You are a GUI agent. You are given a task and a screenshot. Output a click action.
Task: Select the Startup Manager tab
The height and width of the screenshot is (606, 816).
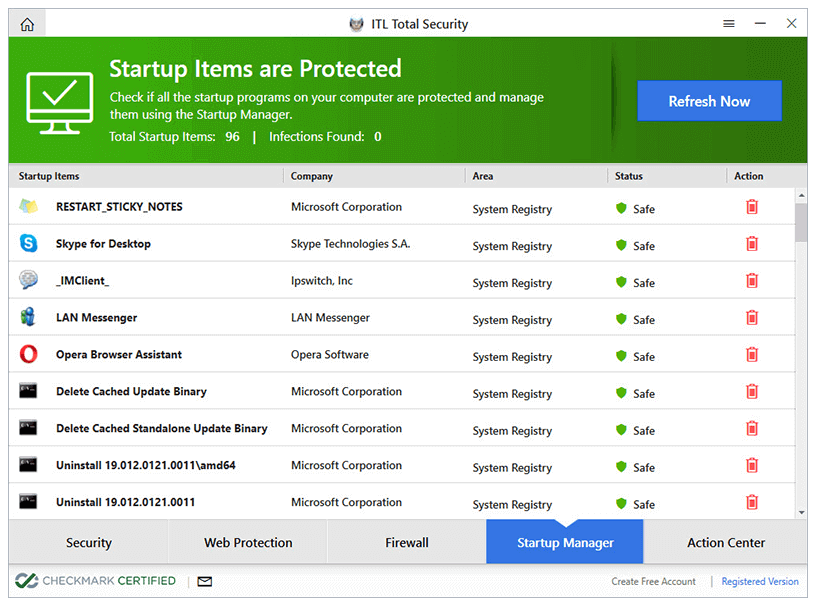pyautogui.click(x=565, y=542)
